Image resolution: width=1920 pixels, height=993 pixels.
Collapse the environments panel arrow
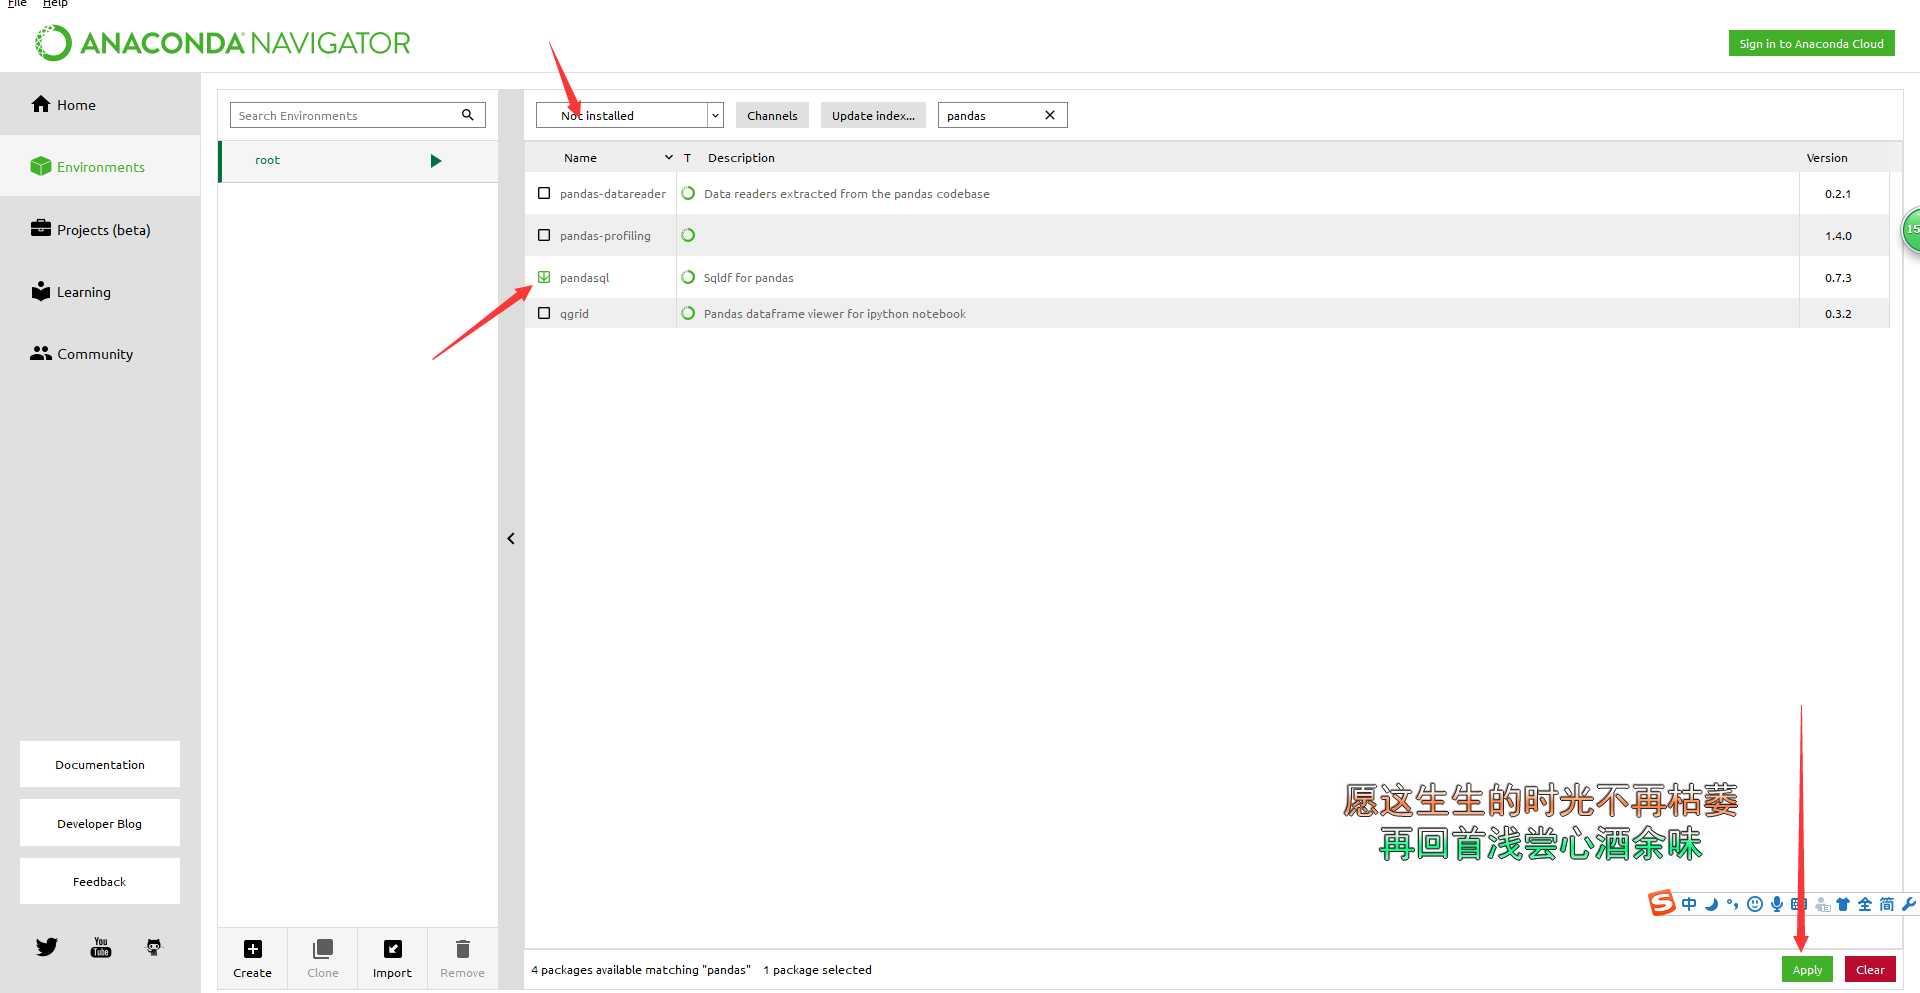click(511, 538)
